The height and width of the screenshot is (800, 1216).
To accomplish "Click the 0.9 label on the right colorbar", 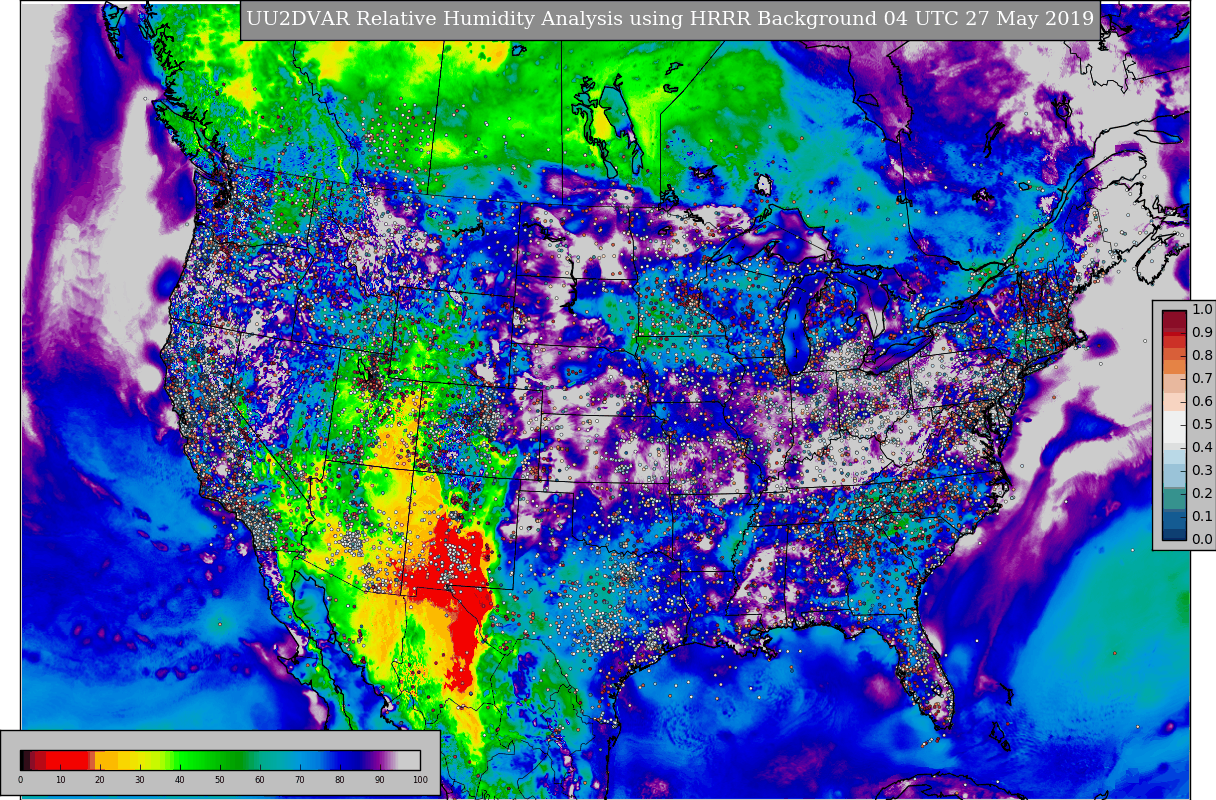I will (x=1202, y=332).
